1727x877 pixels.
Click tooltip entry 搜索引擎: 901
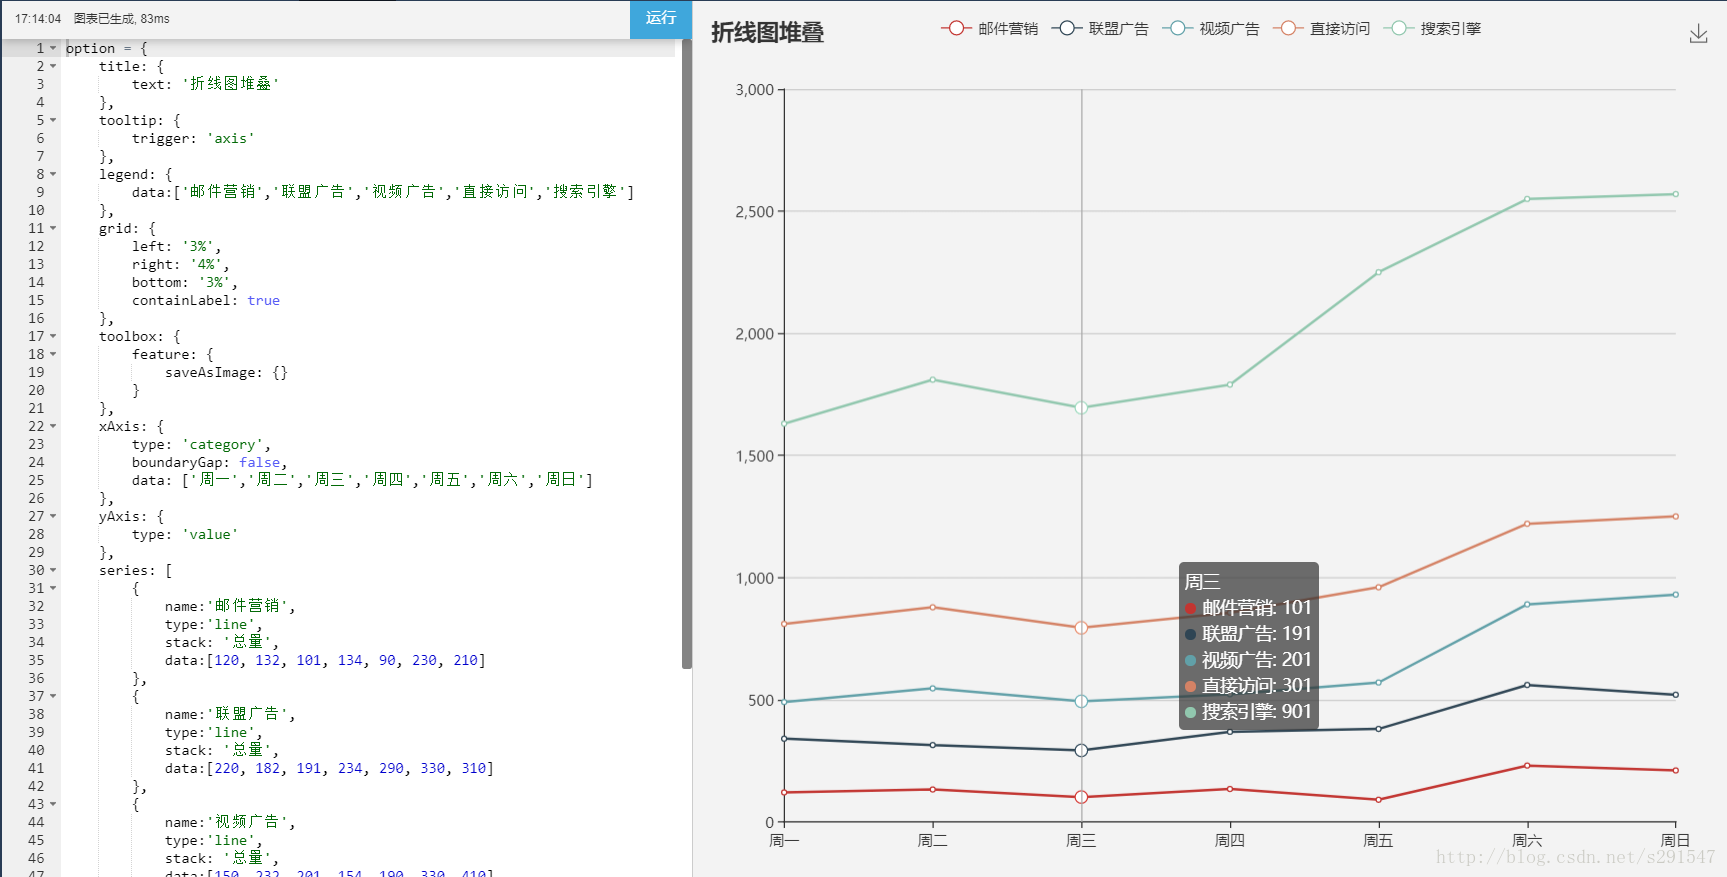1248,712
